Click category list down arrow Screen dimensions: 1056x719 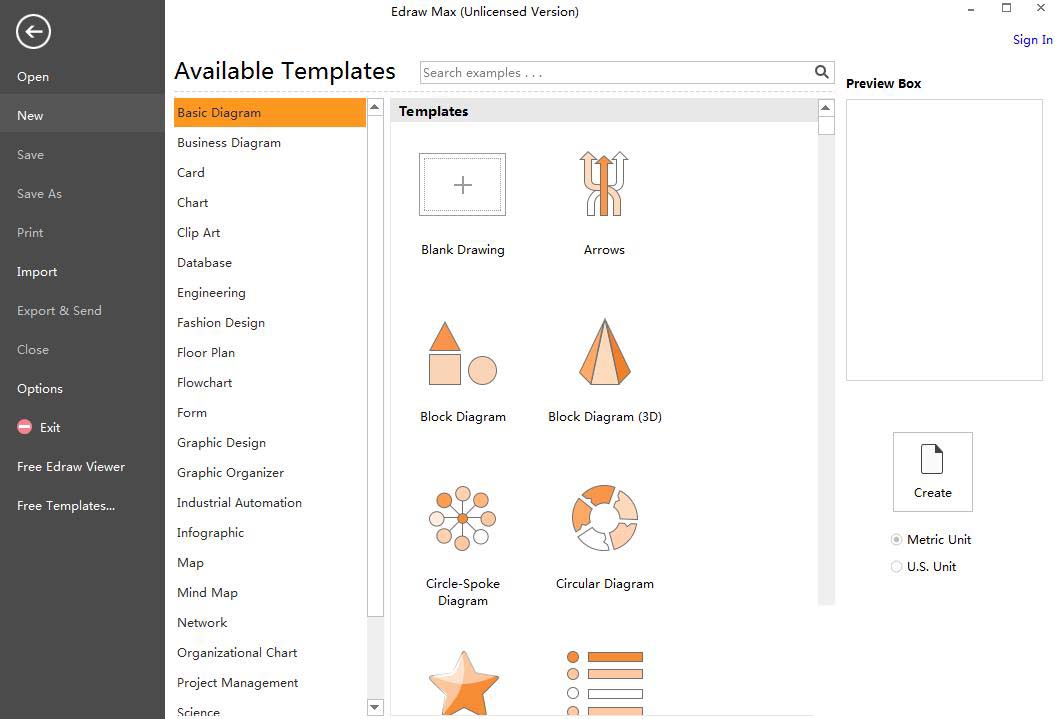[375, 708]
